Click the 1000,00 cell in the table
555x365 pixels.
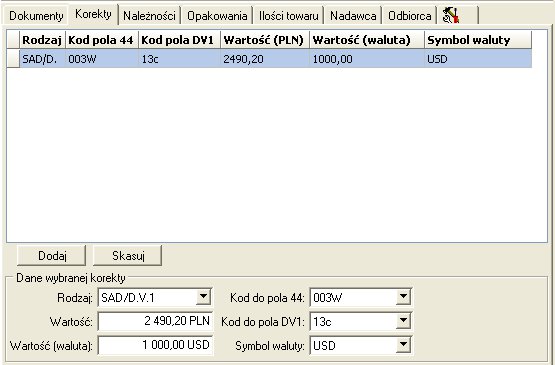pyautogui.click(x=367, y=59)
